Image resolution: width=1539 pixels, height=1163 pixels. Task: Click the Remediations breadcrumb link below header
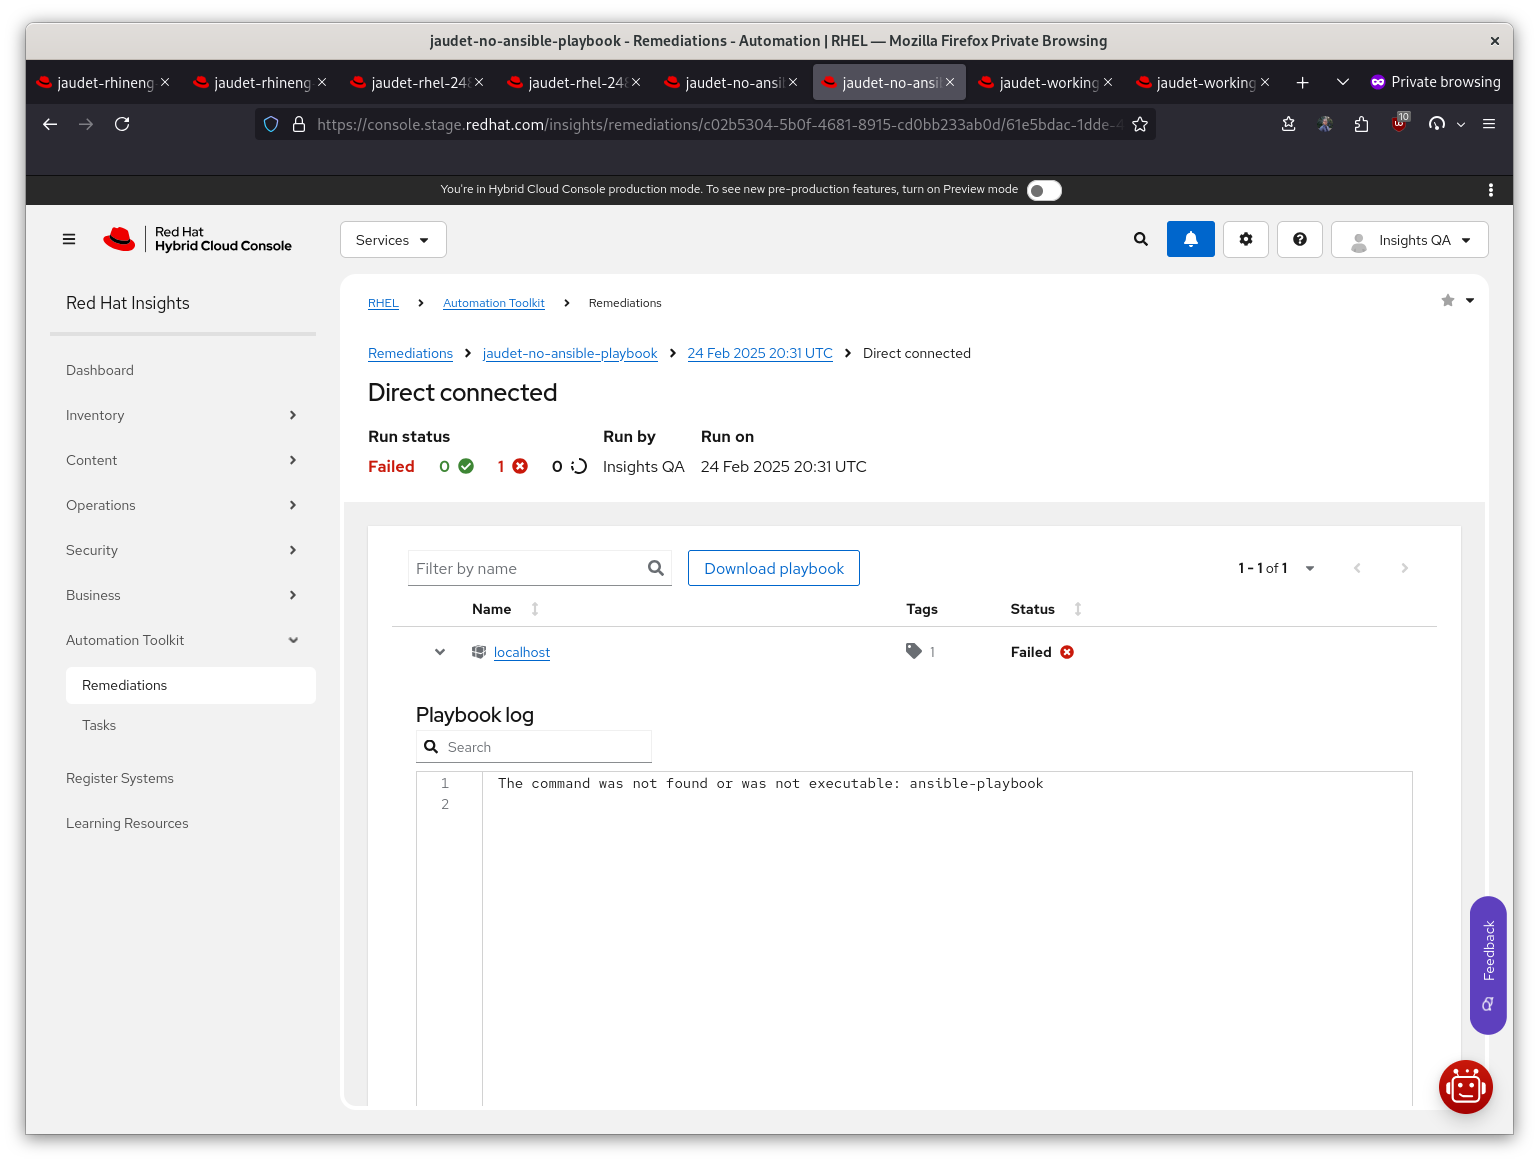pyautogui.click(x=410, y=353)
